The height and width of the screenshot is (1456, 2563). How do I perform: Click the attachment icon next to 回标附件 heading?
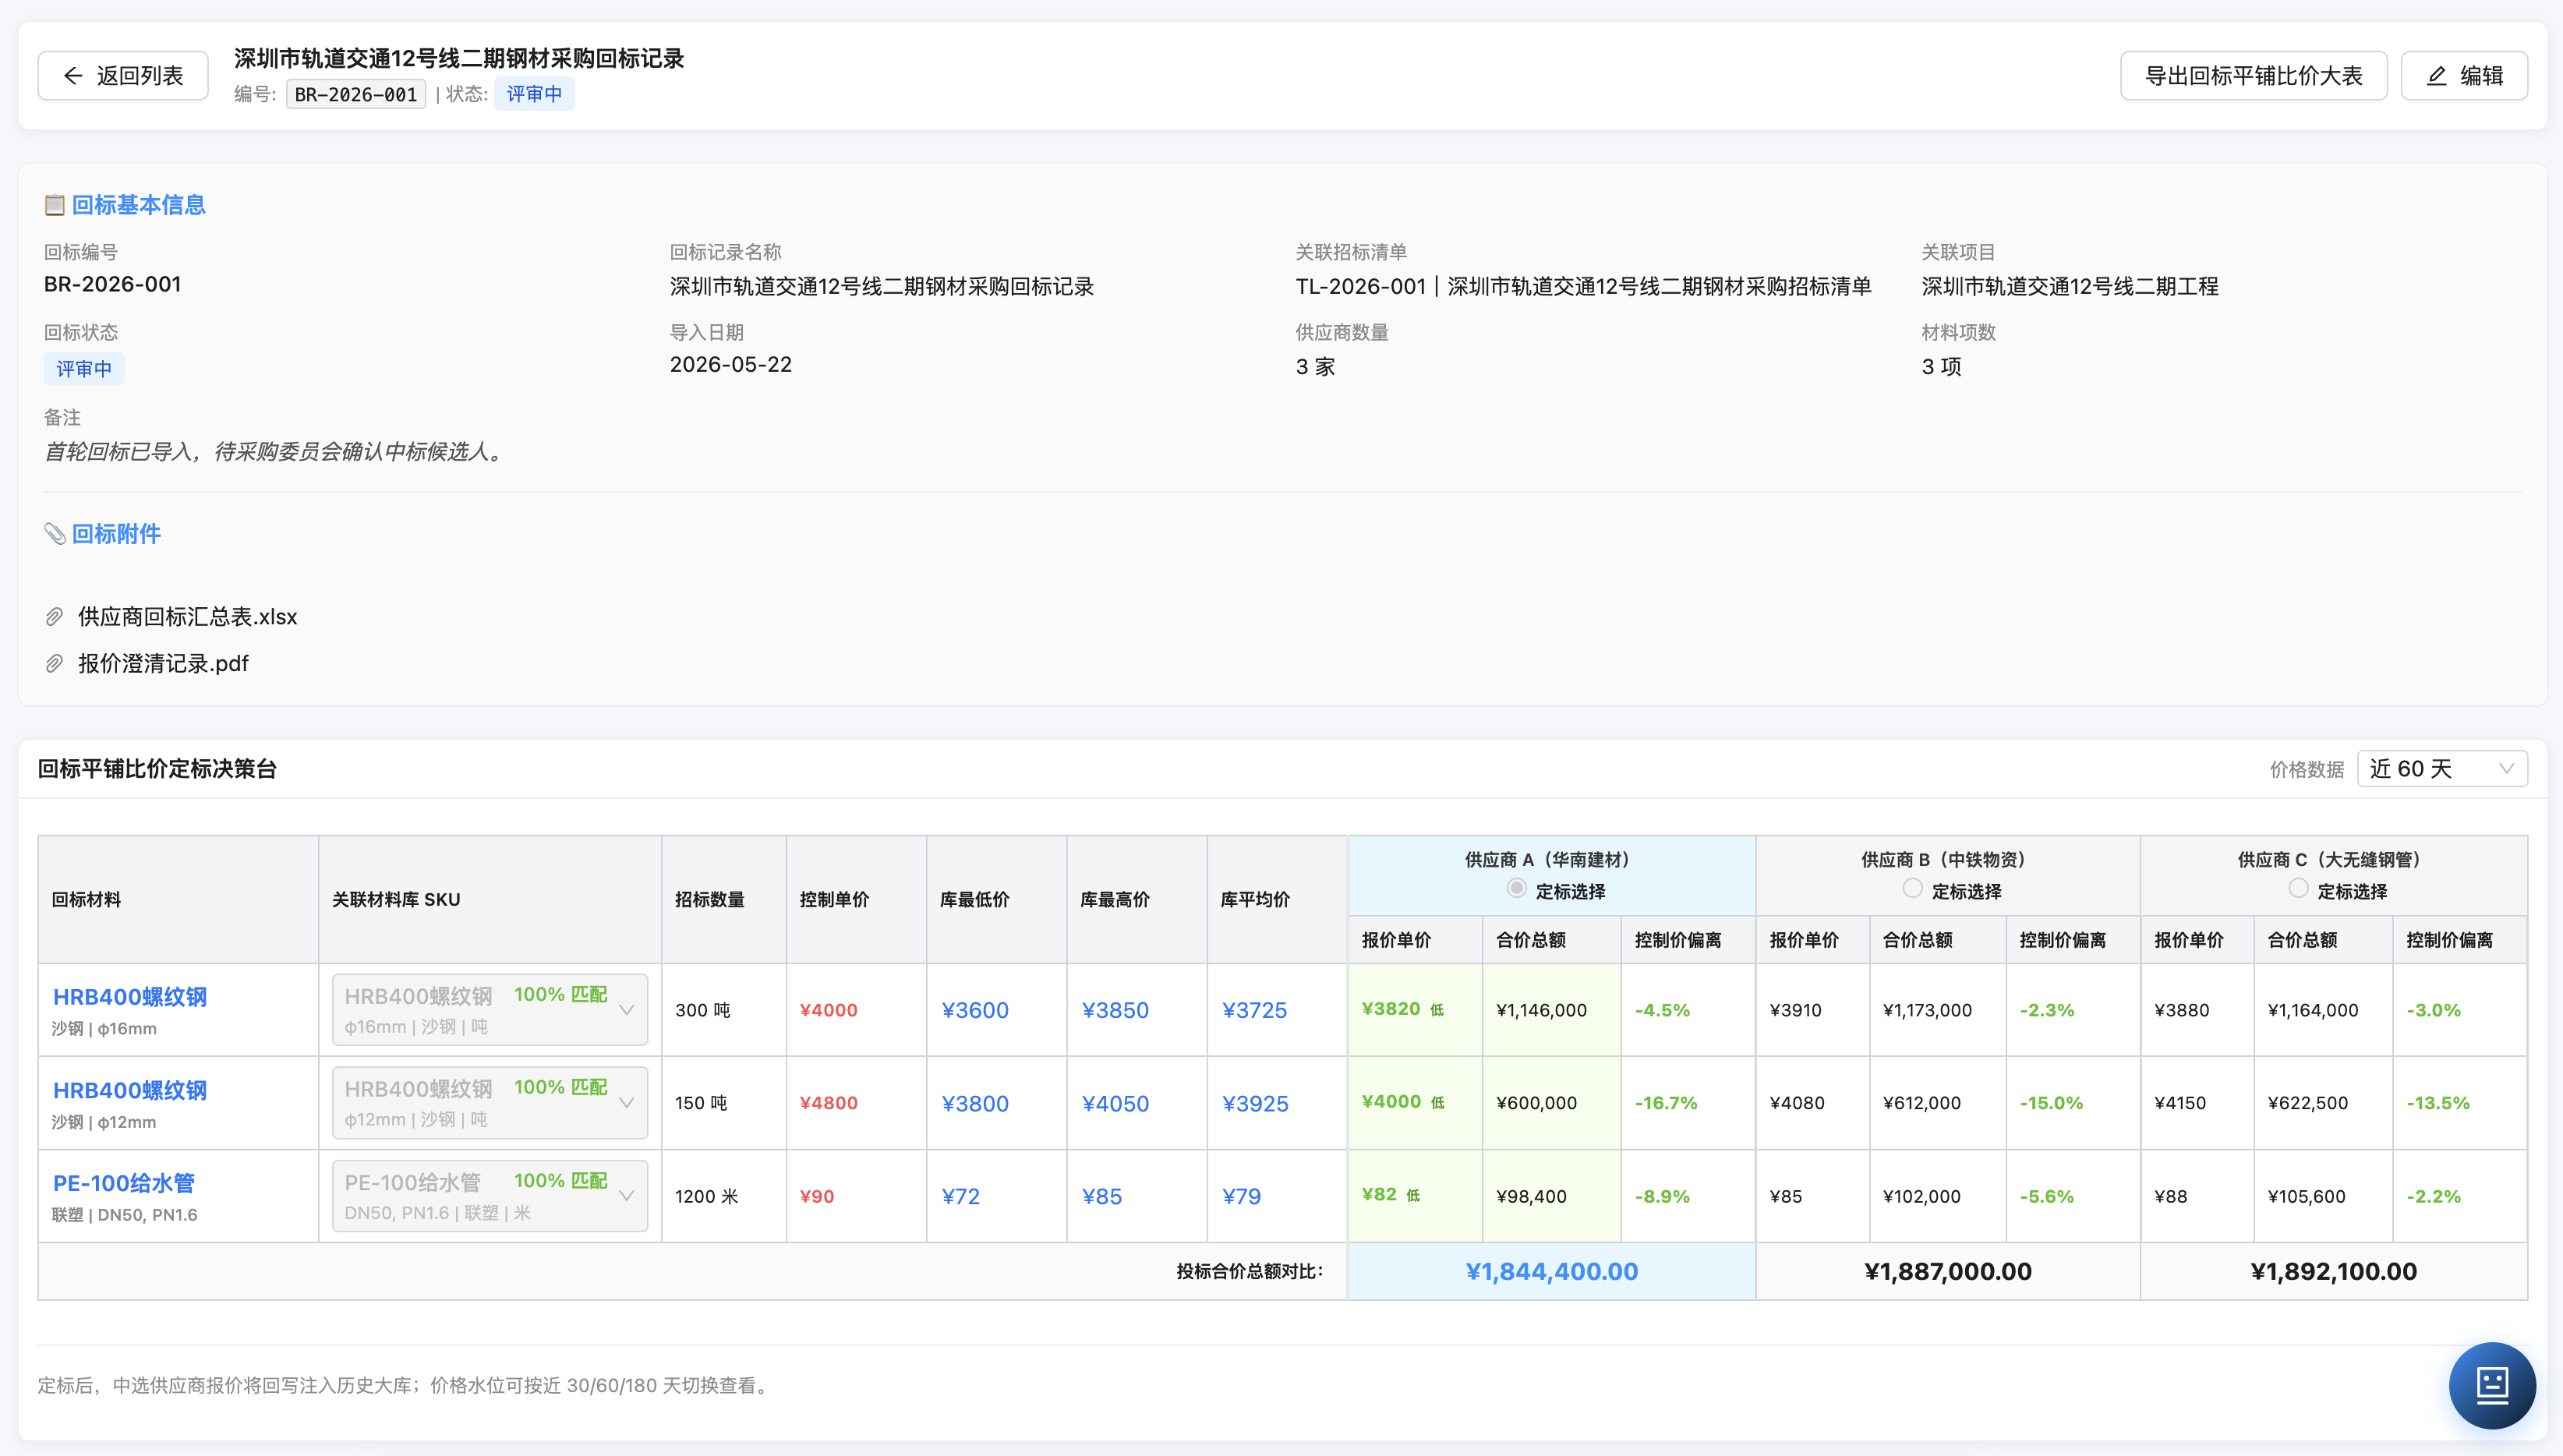(54, 534)
